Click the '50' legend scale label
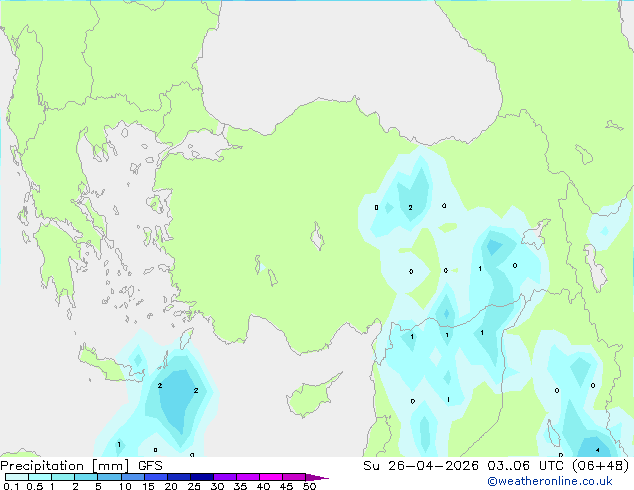Viewport: 634px width, 490px height. [309, 486]
